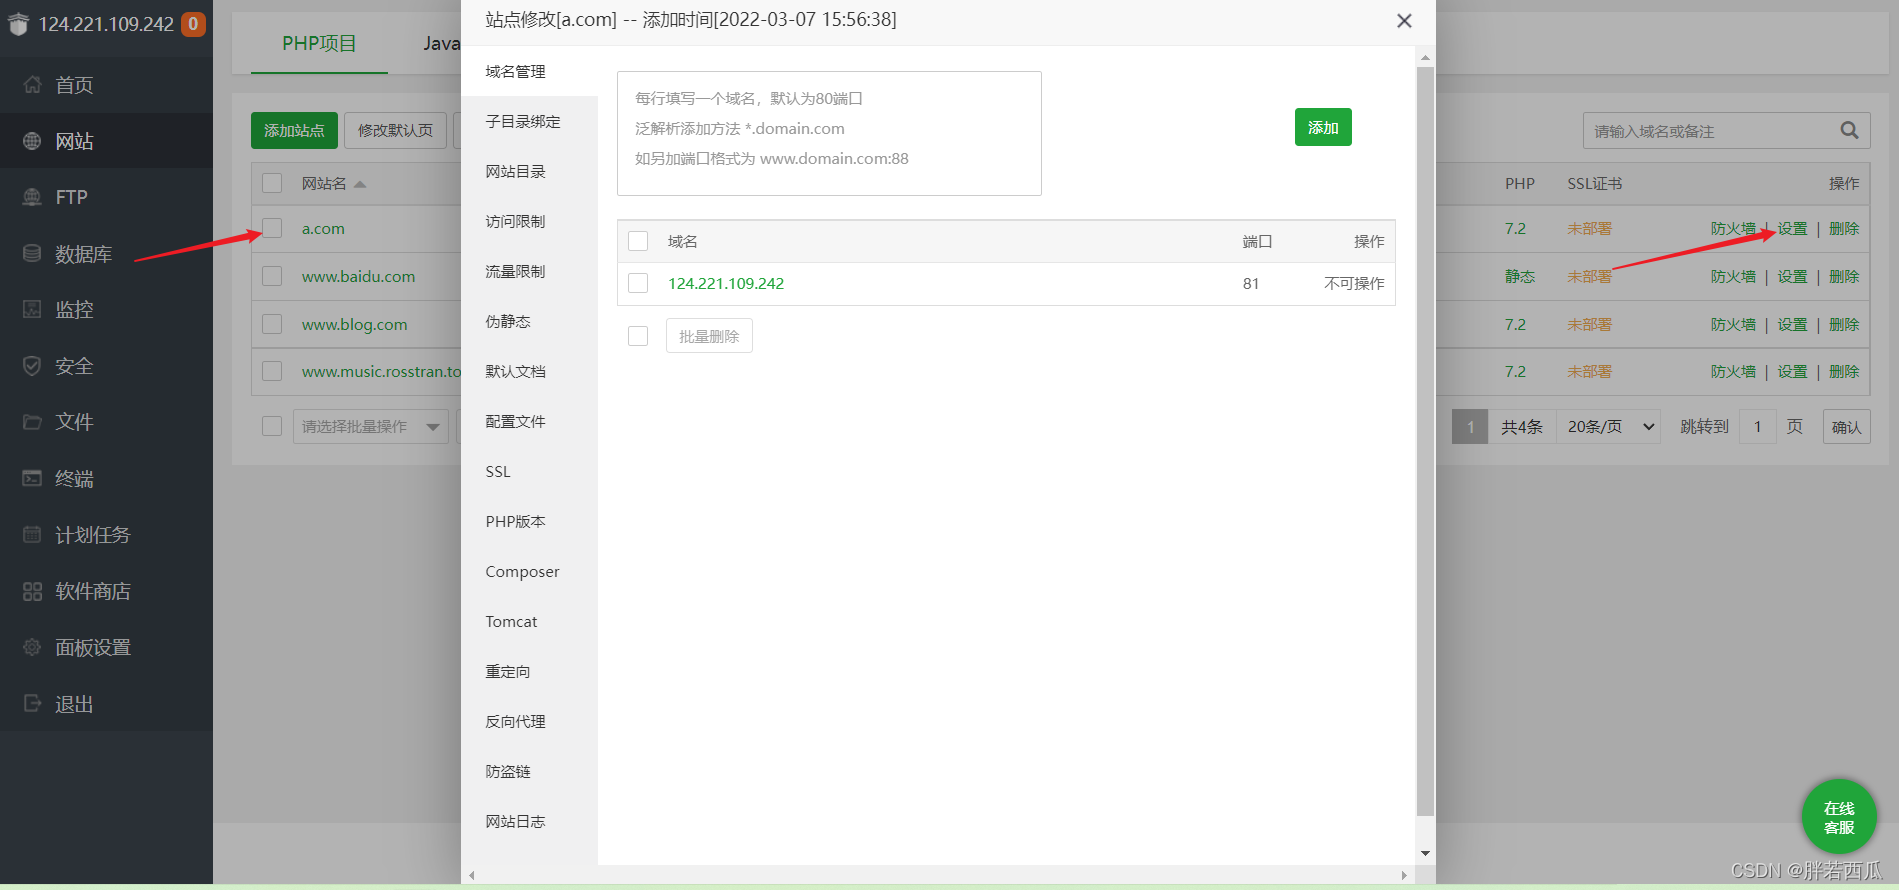Click the 数据库 database icon
Image resolution: width=1899 pixels, height=890 pixels.
click(x=32, y=253)
